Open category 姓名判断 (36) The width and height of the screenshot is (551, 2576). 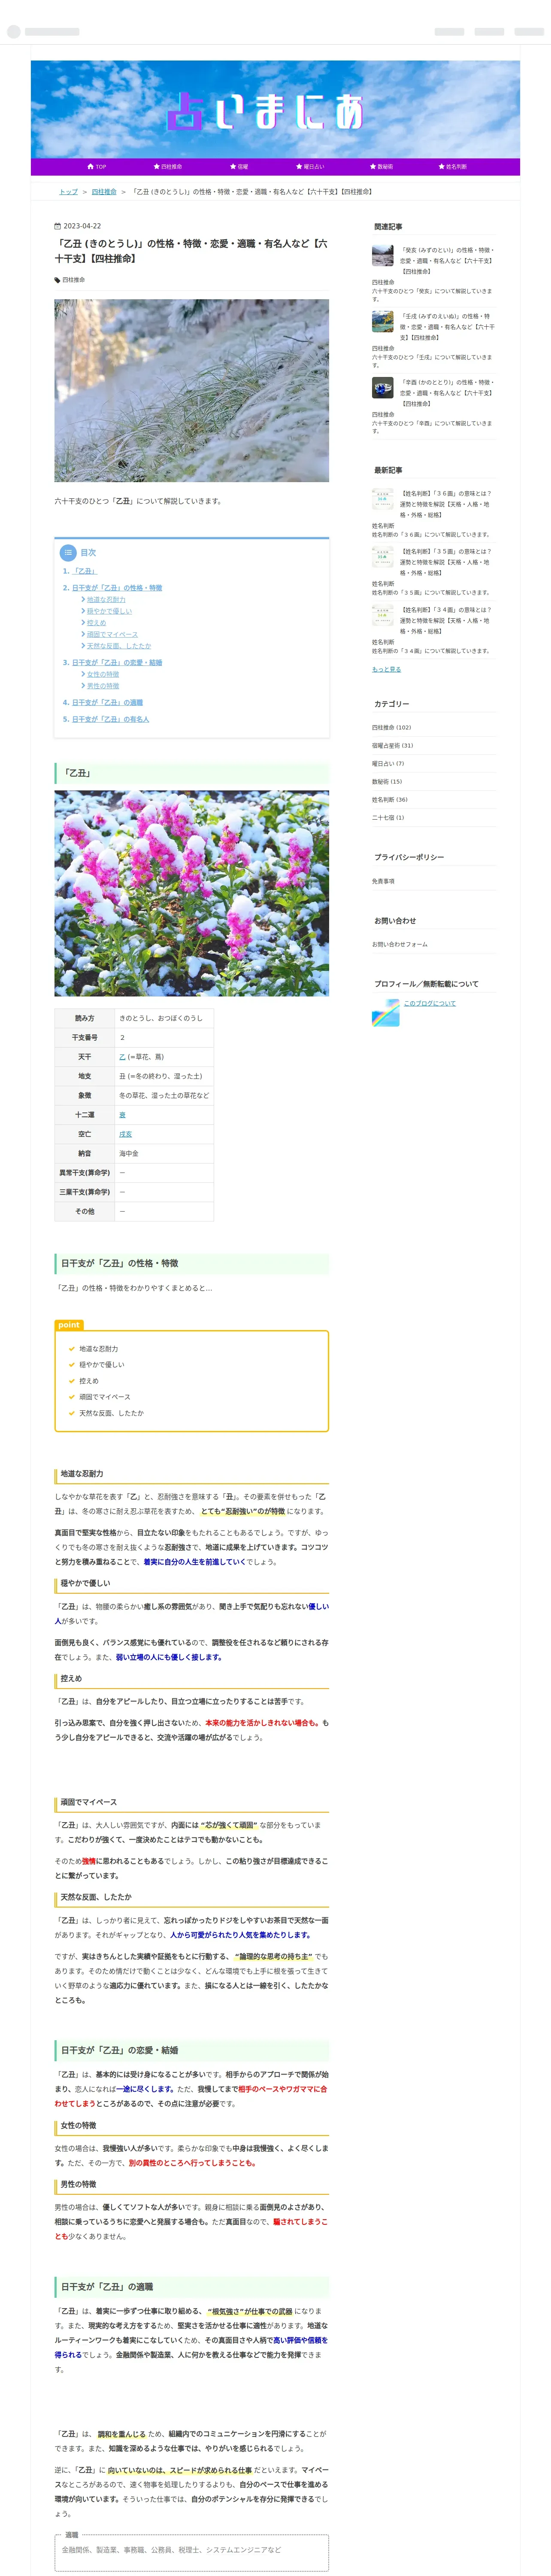390,800
